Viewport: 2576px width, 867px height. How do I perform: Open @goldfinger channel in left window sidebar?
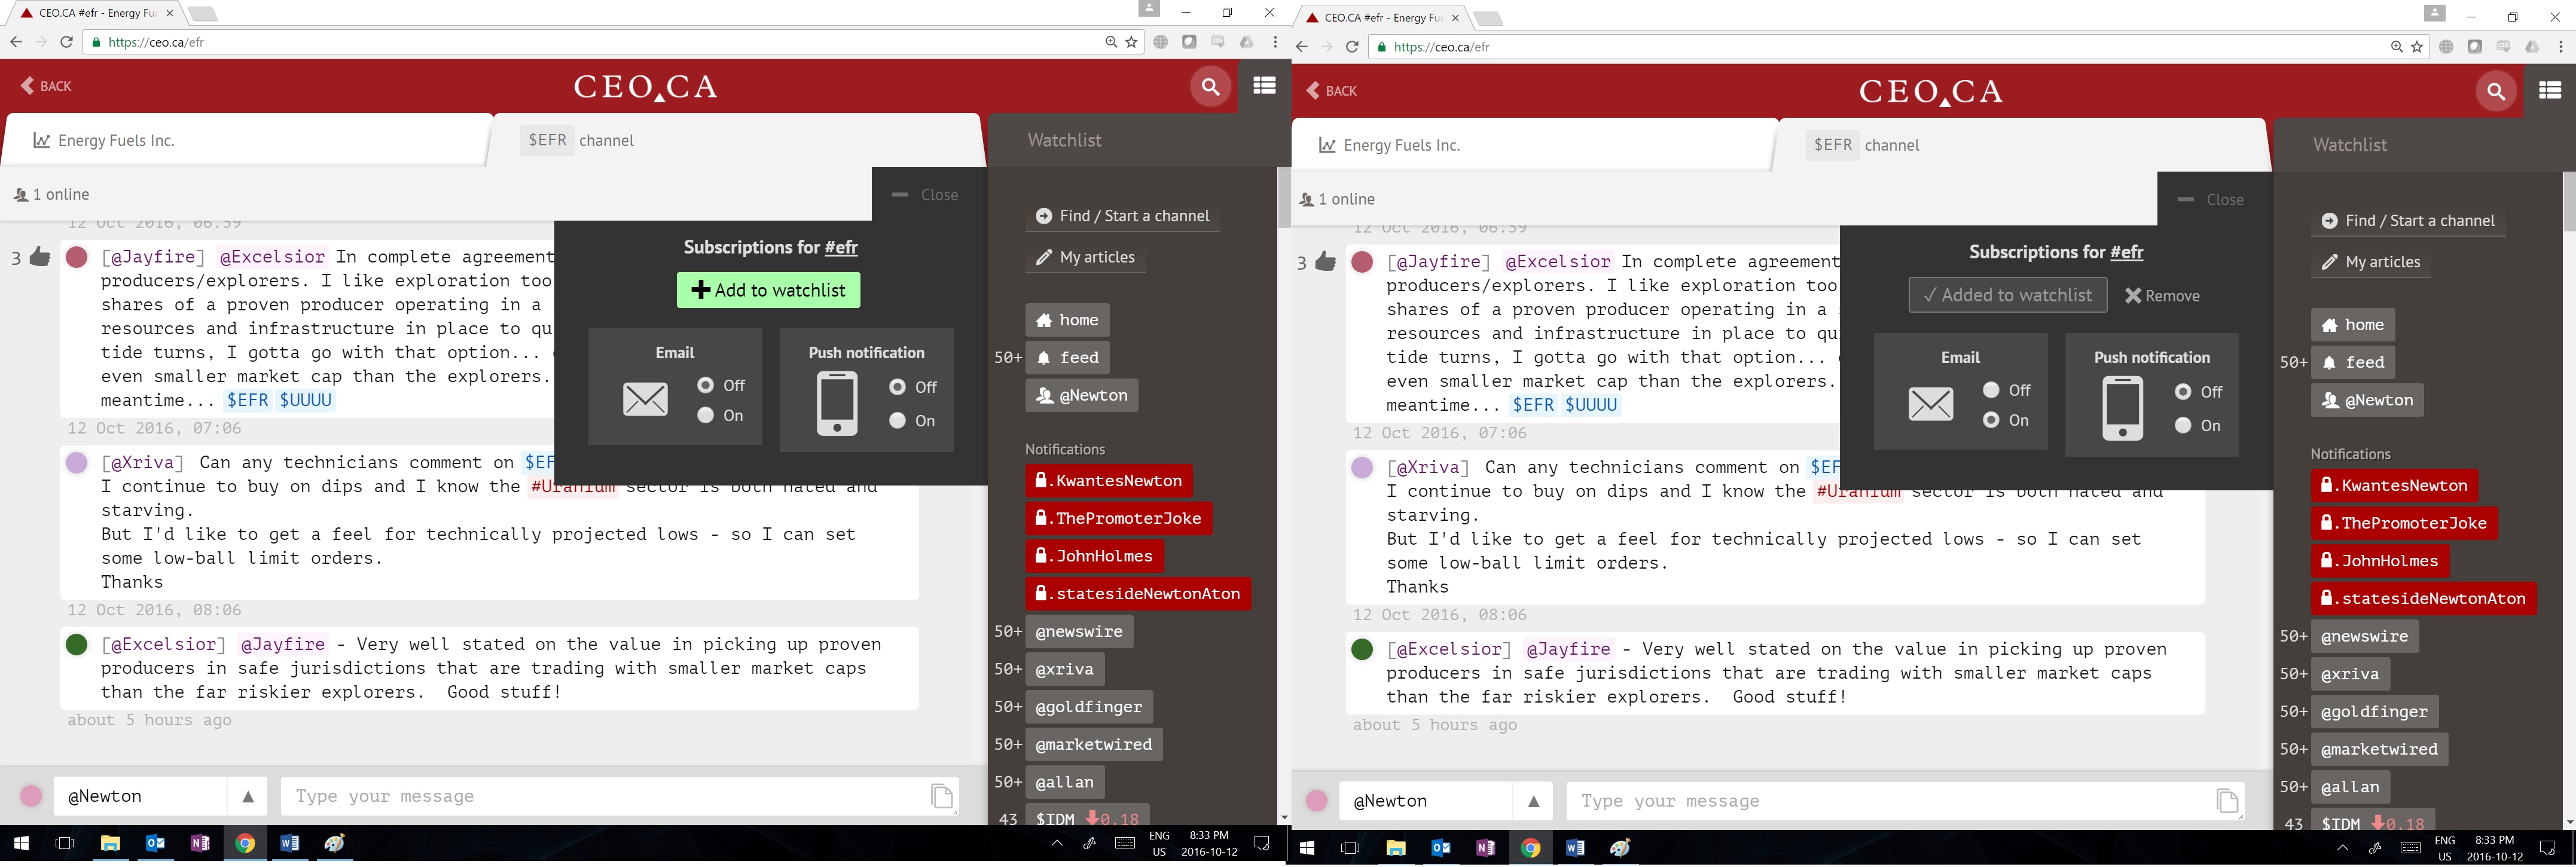pyautogui.click(x=1089, y=707)
